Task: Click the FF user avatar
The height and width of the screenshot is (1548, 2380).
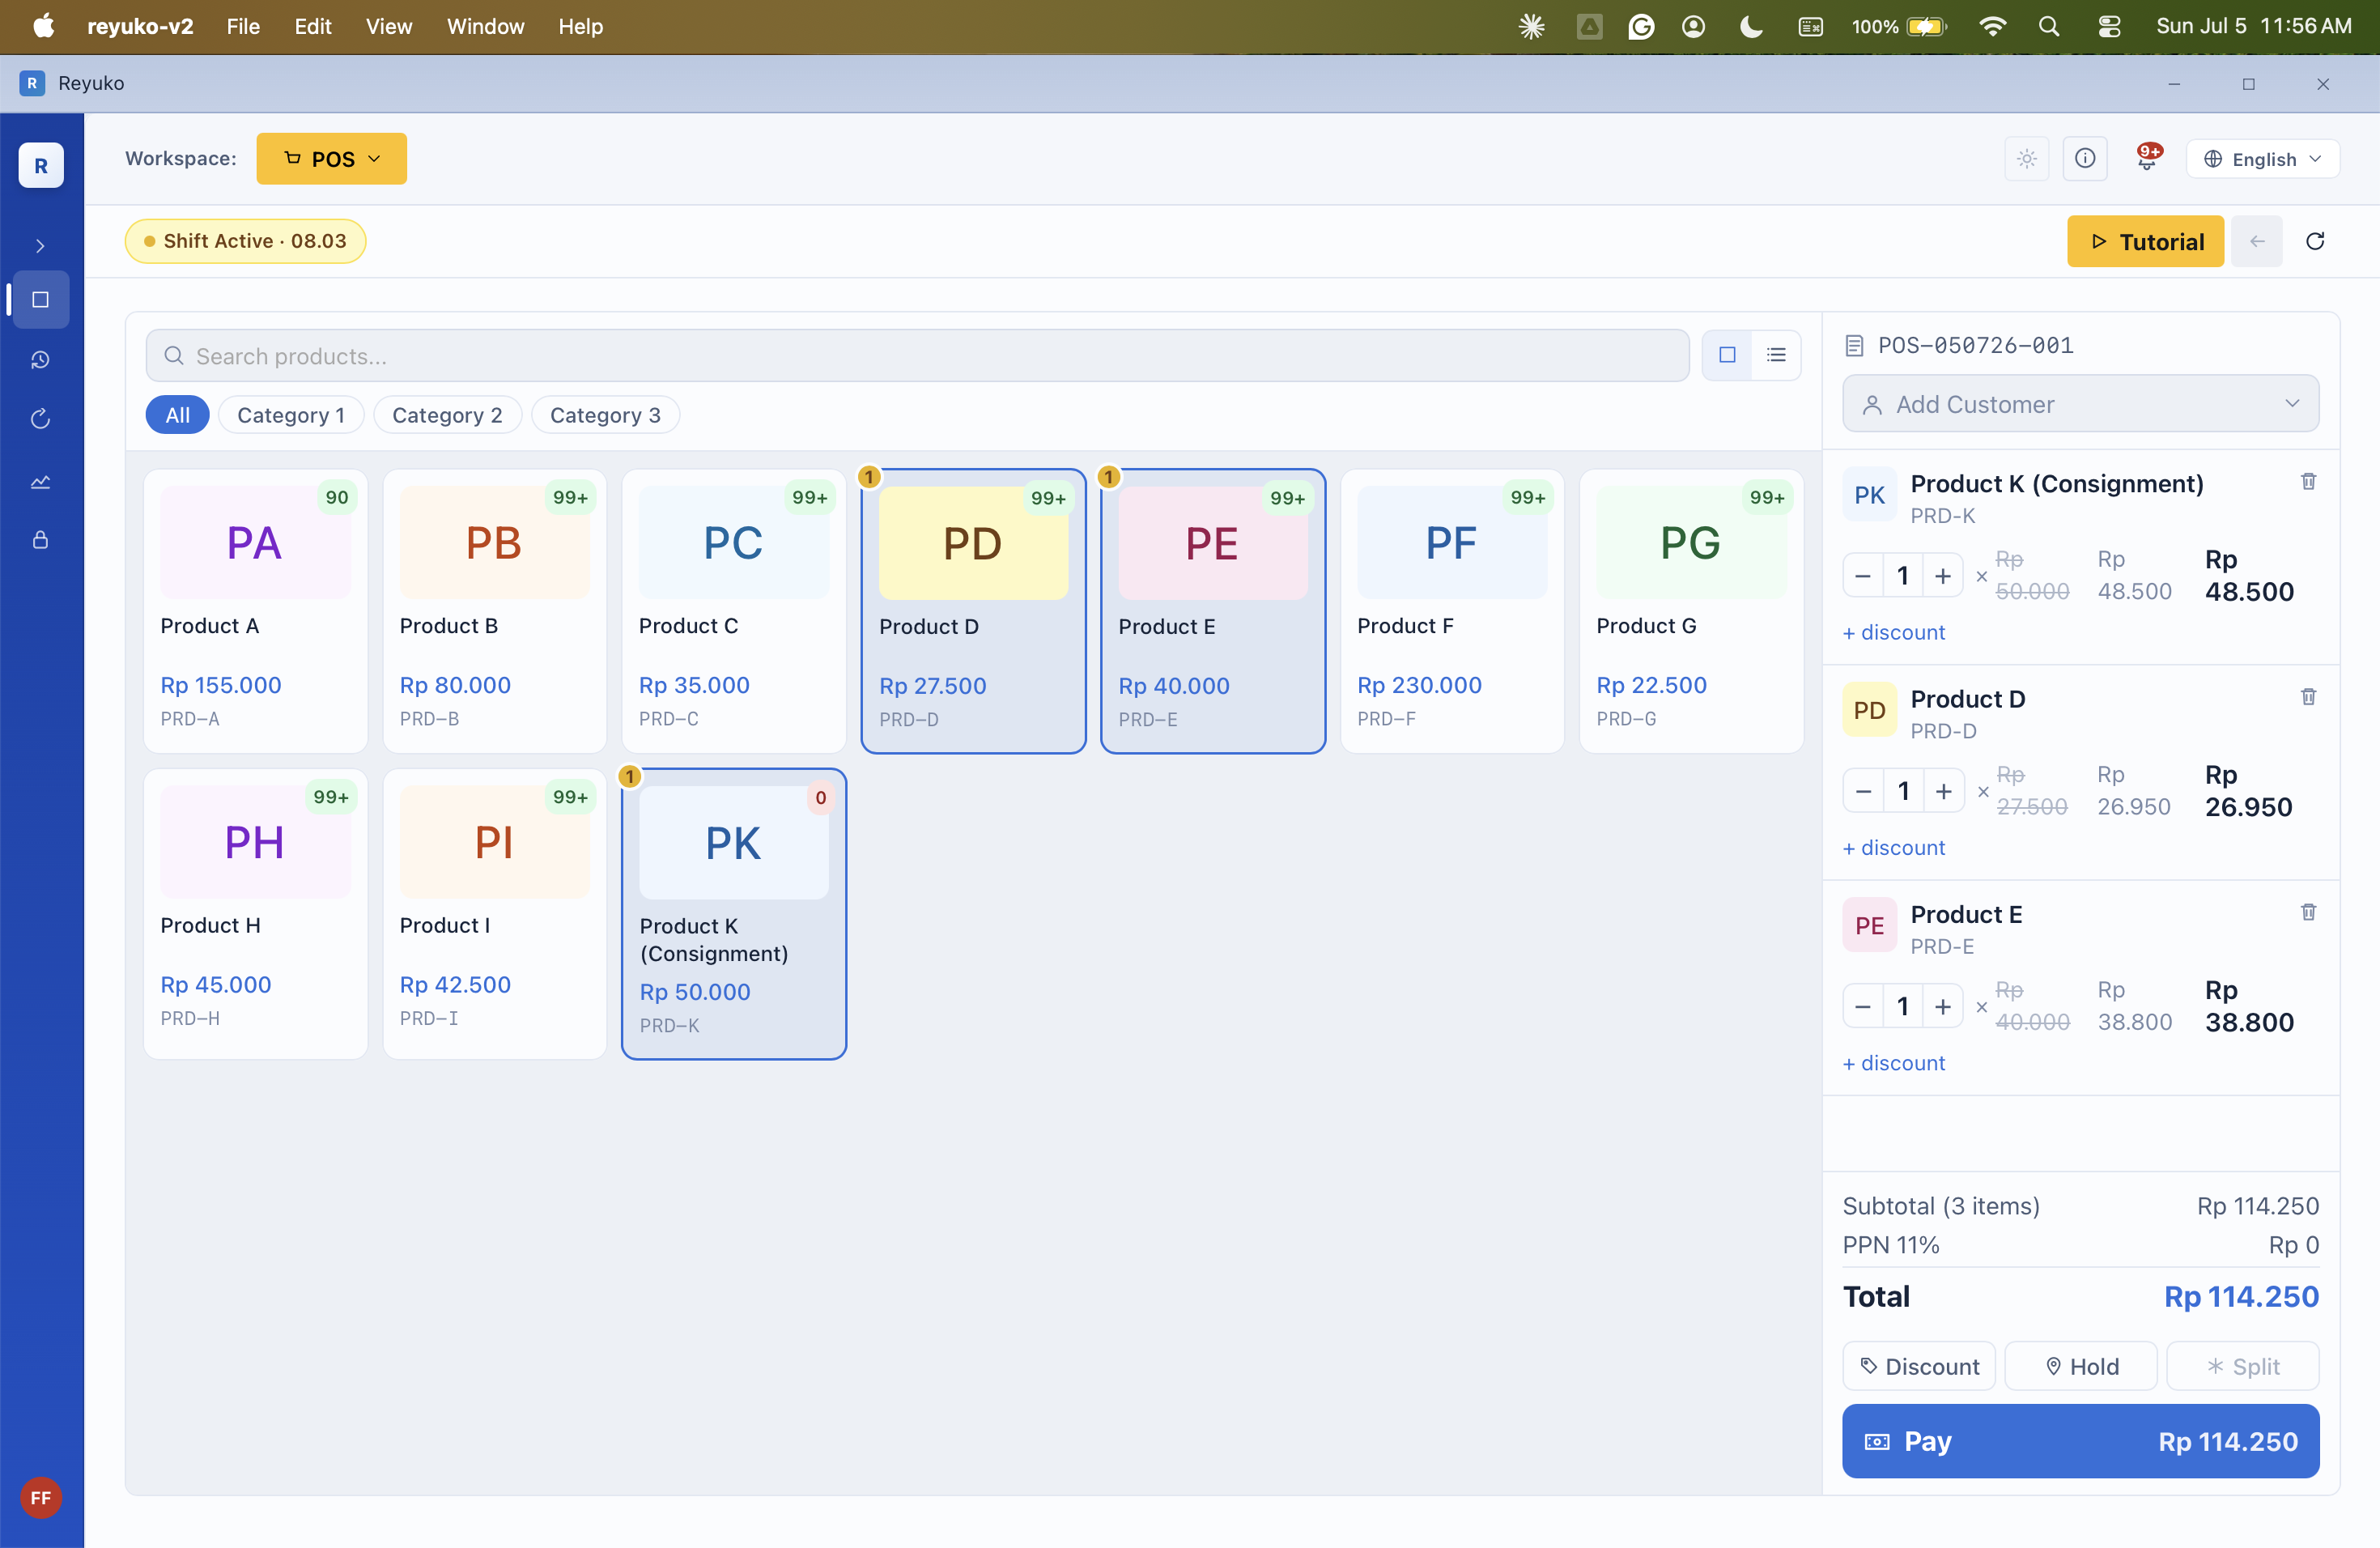Action: [x=41, y=1497]
